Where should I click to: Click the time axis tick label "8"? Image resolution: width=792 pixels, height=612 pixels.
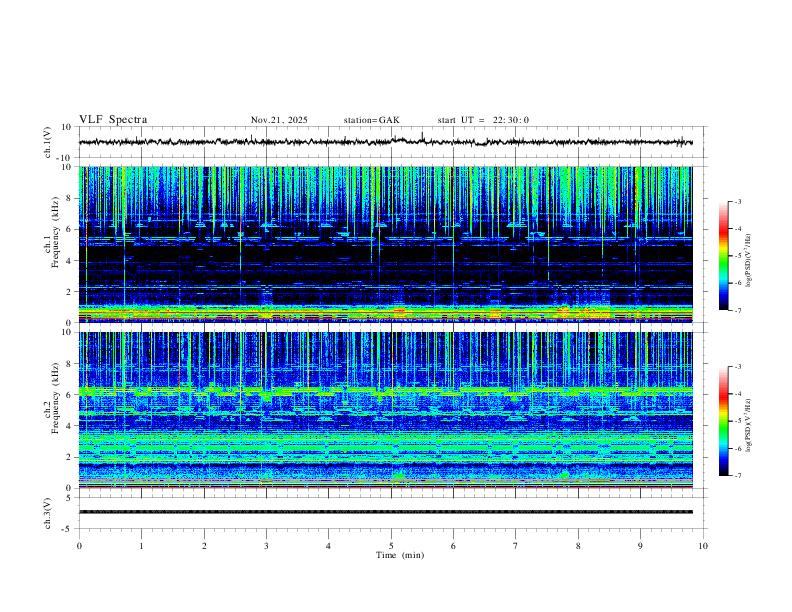click(x=578, y=546)
